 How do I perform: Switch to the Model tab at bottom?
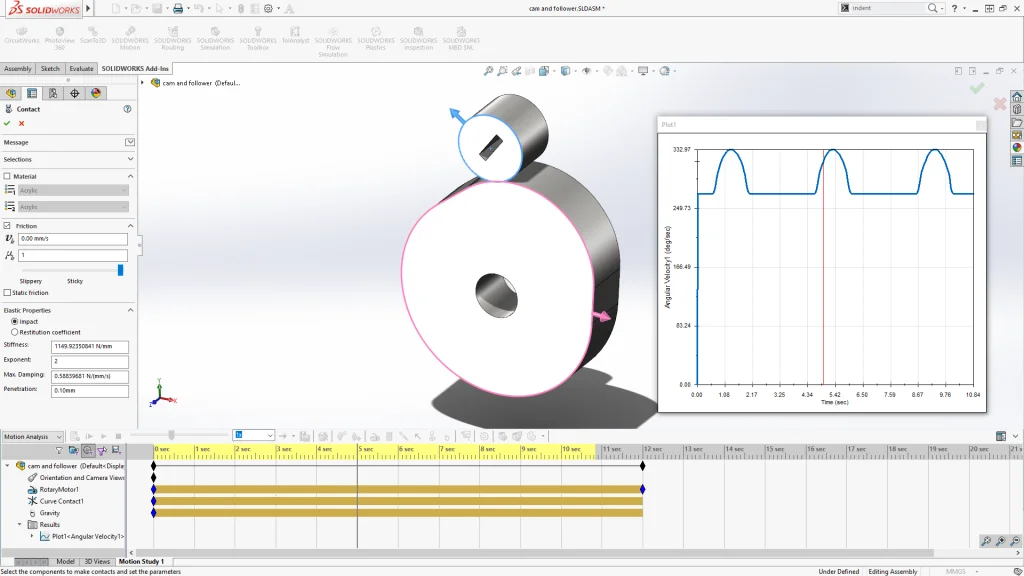[65, 562]
